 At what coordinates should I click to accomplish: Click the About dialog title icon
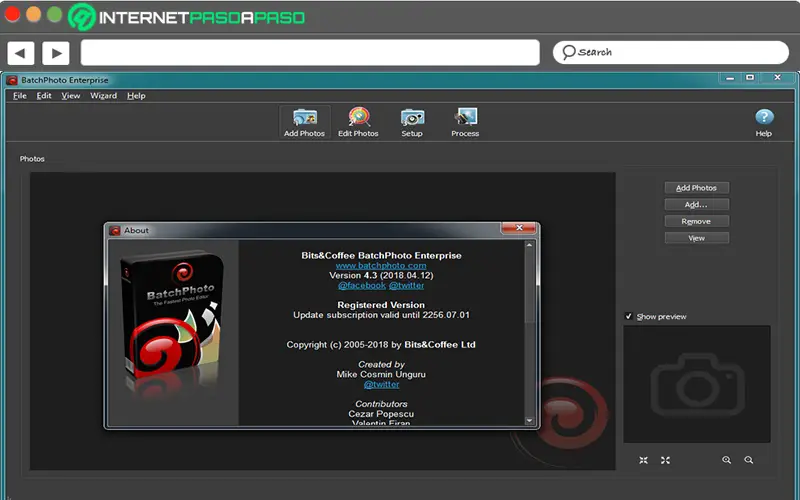[x=115, y=231]
